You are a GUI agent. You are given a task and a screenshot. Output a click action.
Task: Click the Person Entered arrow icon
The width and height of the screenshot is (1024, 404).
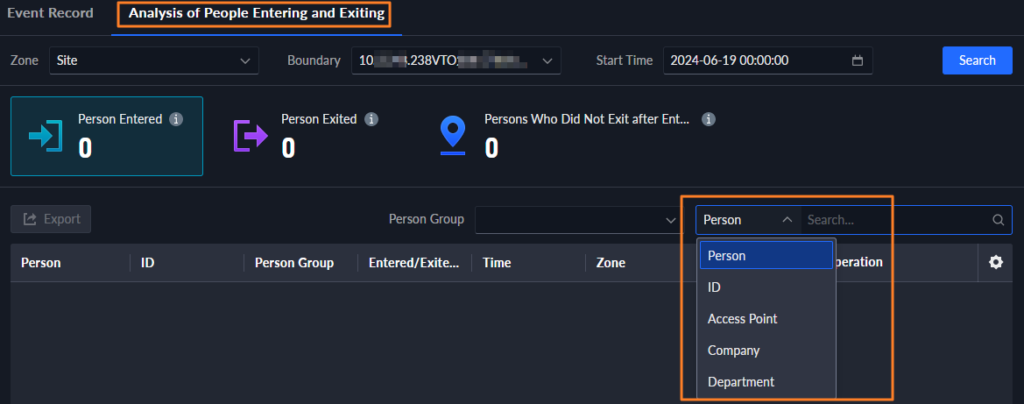[46, 135]
